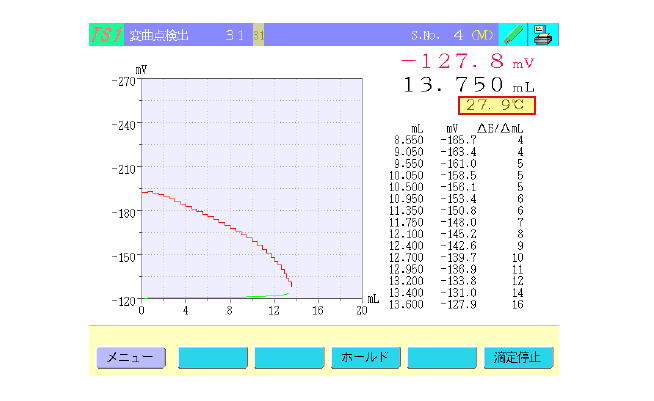Image resolution: width=654 pixels, height=401 pixels.
Task: Click the green pencil edit icon
Action: [x=513, y=35]
